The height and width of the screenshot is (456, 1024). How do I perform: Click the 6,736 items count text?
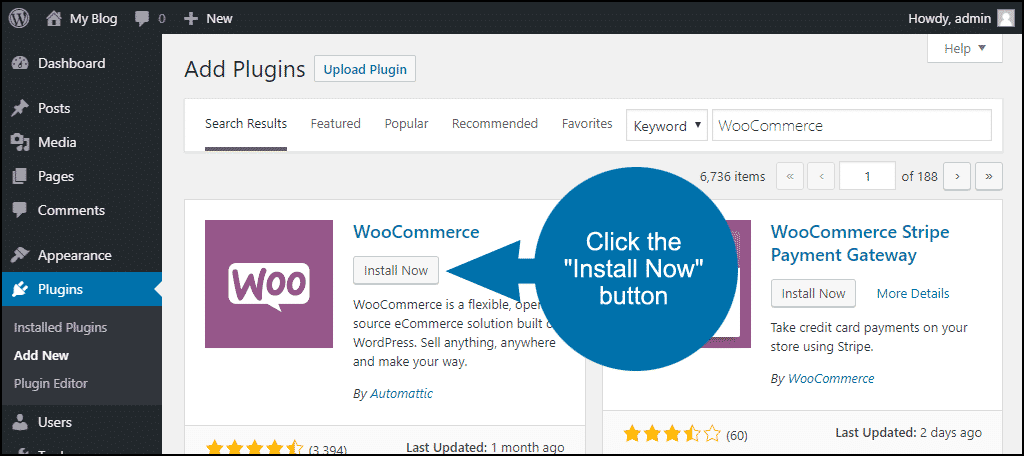pyautogui.click(x=732, y=176)
